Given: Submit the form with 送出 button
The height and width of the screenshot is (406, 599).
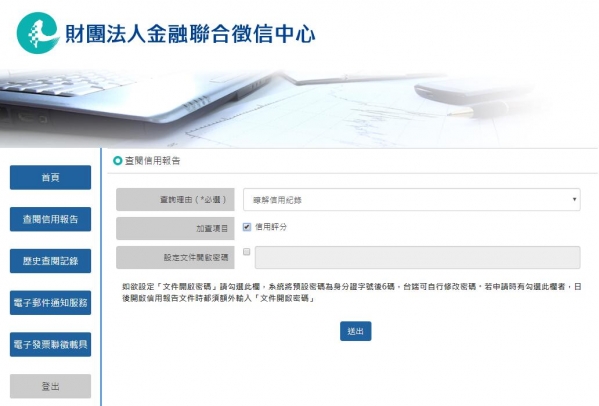Looking at the screenshot, I should click(x=356, y=331).
